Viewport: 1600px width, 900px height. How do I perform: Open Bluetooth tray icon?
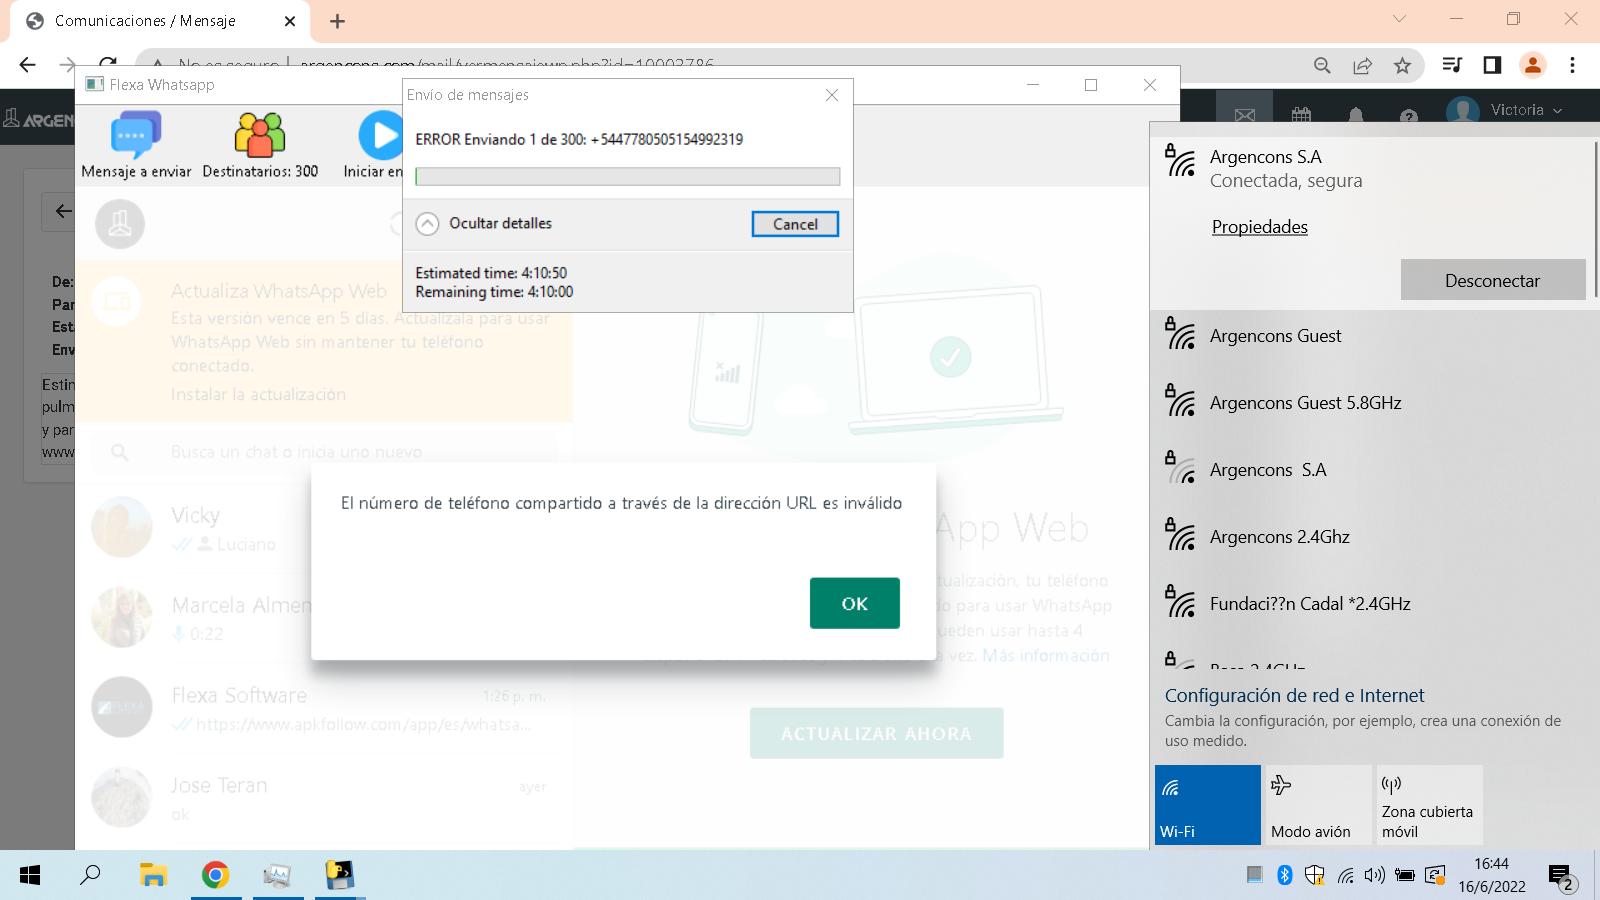(1285, 875)
